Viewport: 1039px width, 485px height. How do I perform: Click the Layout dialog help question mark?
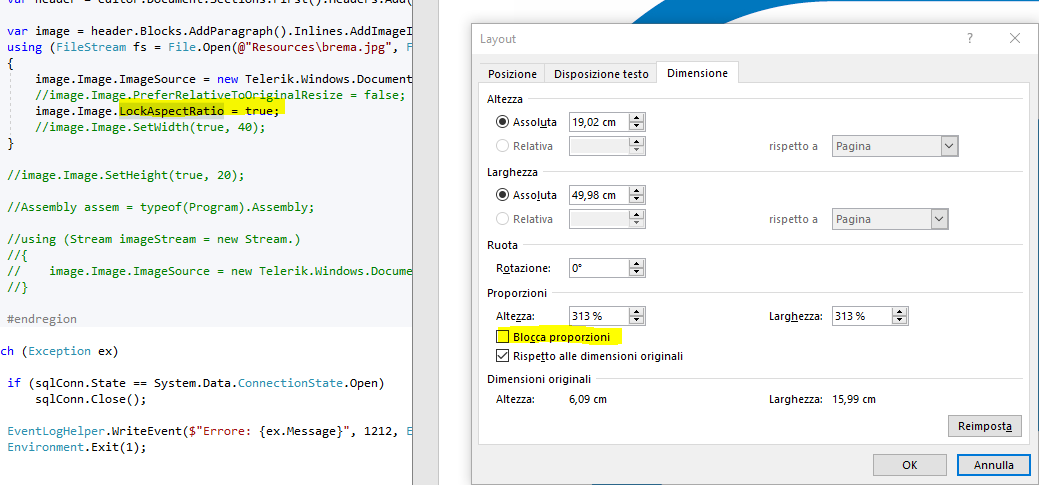tap(969, 38)
